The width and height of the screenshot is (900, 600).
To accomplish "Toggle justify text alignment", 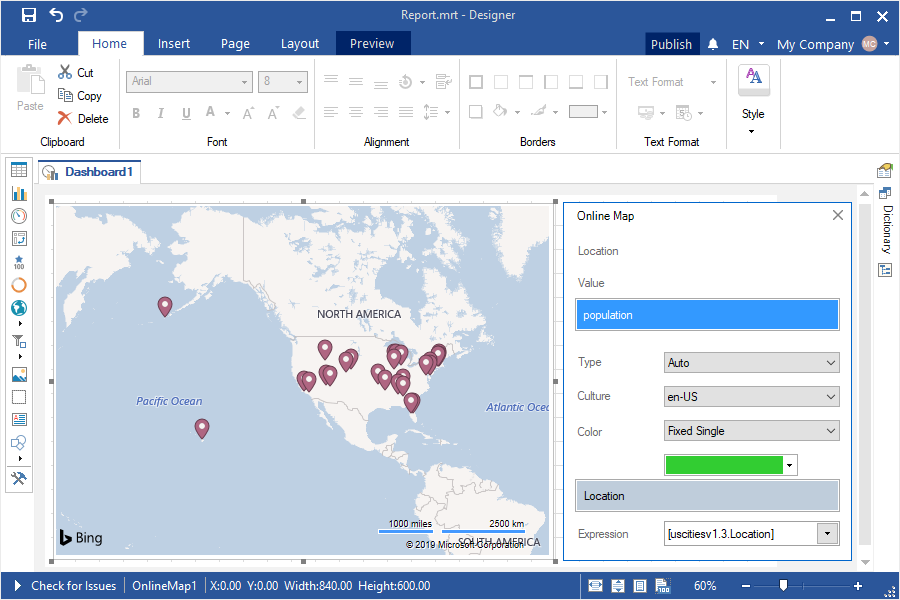I will 406,111.
